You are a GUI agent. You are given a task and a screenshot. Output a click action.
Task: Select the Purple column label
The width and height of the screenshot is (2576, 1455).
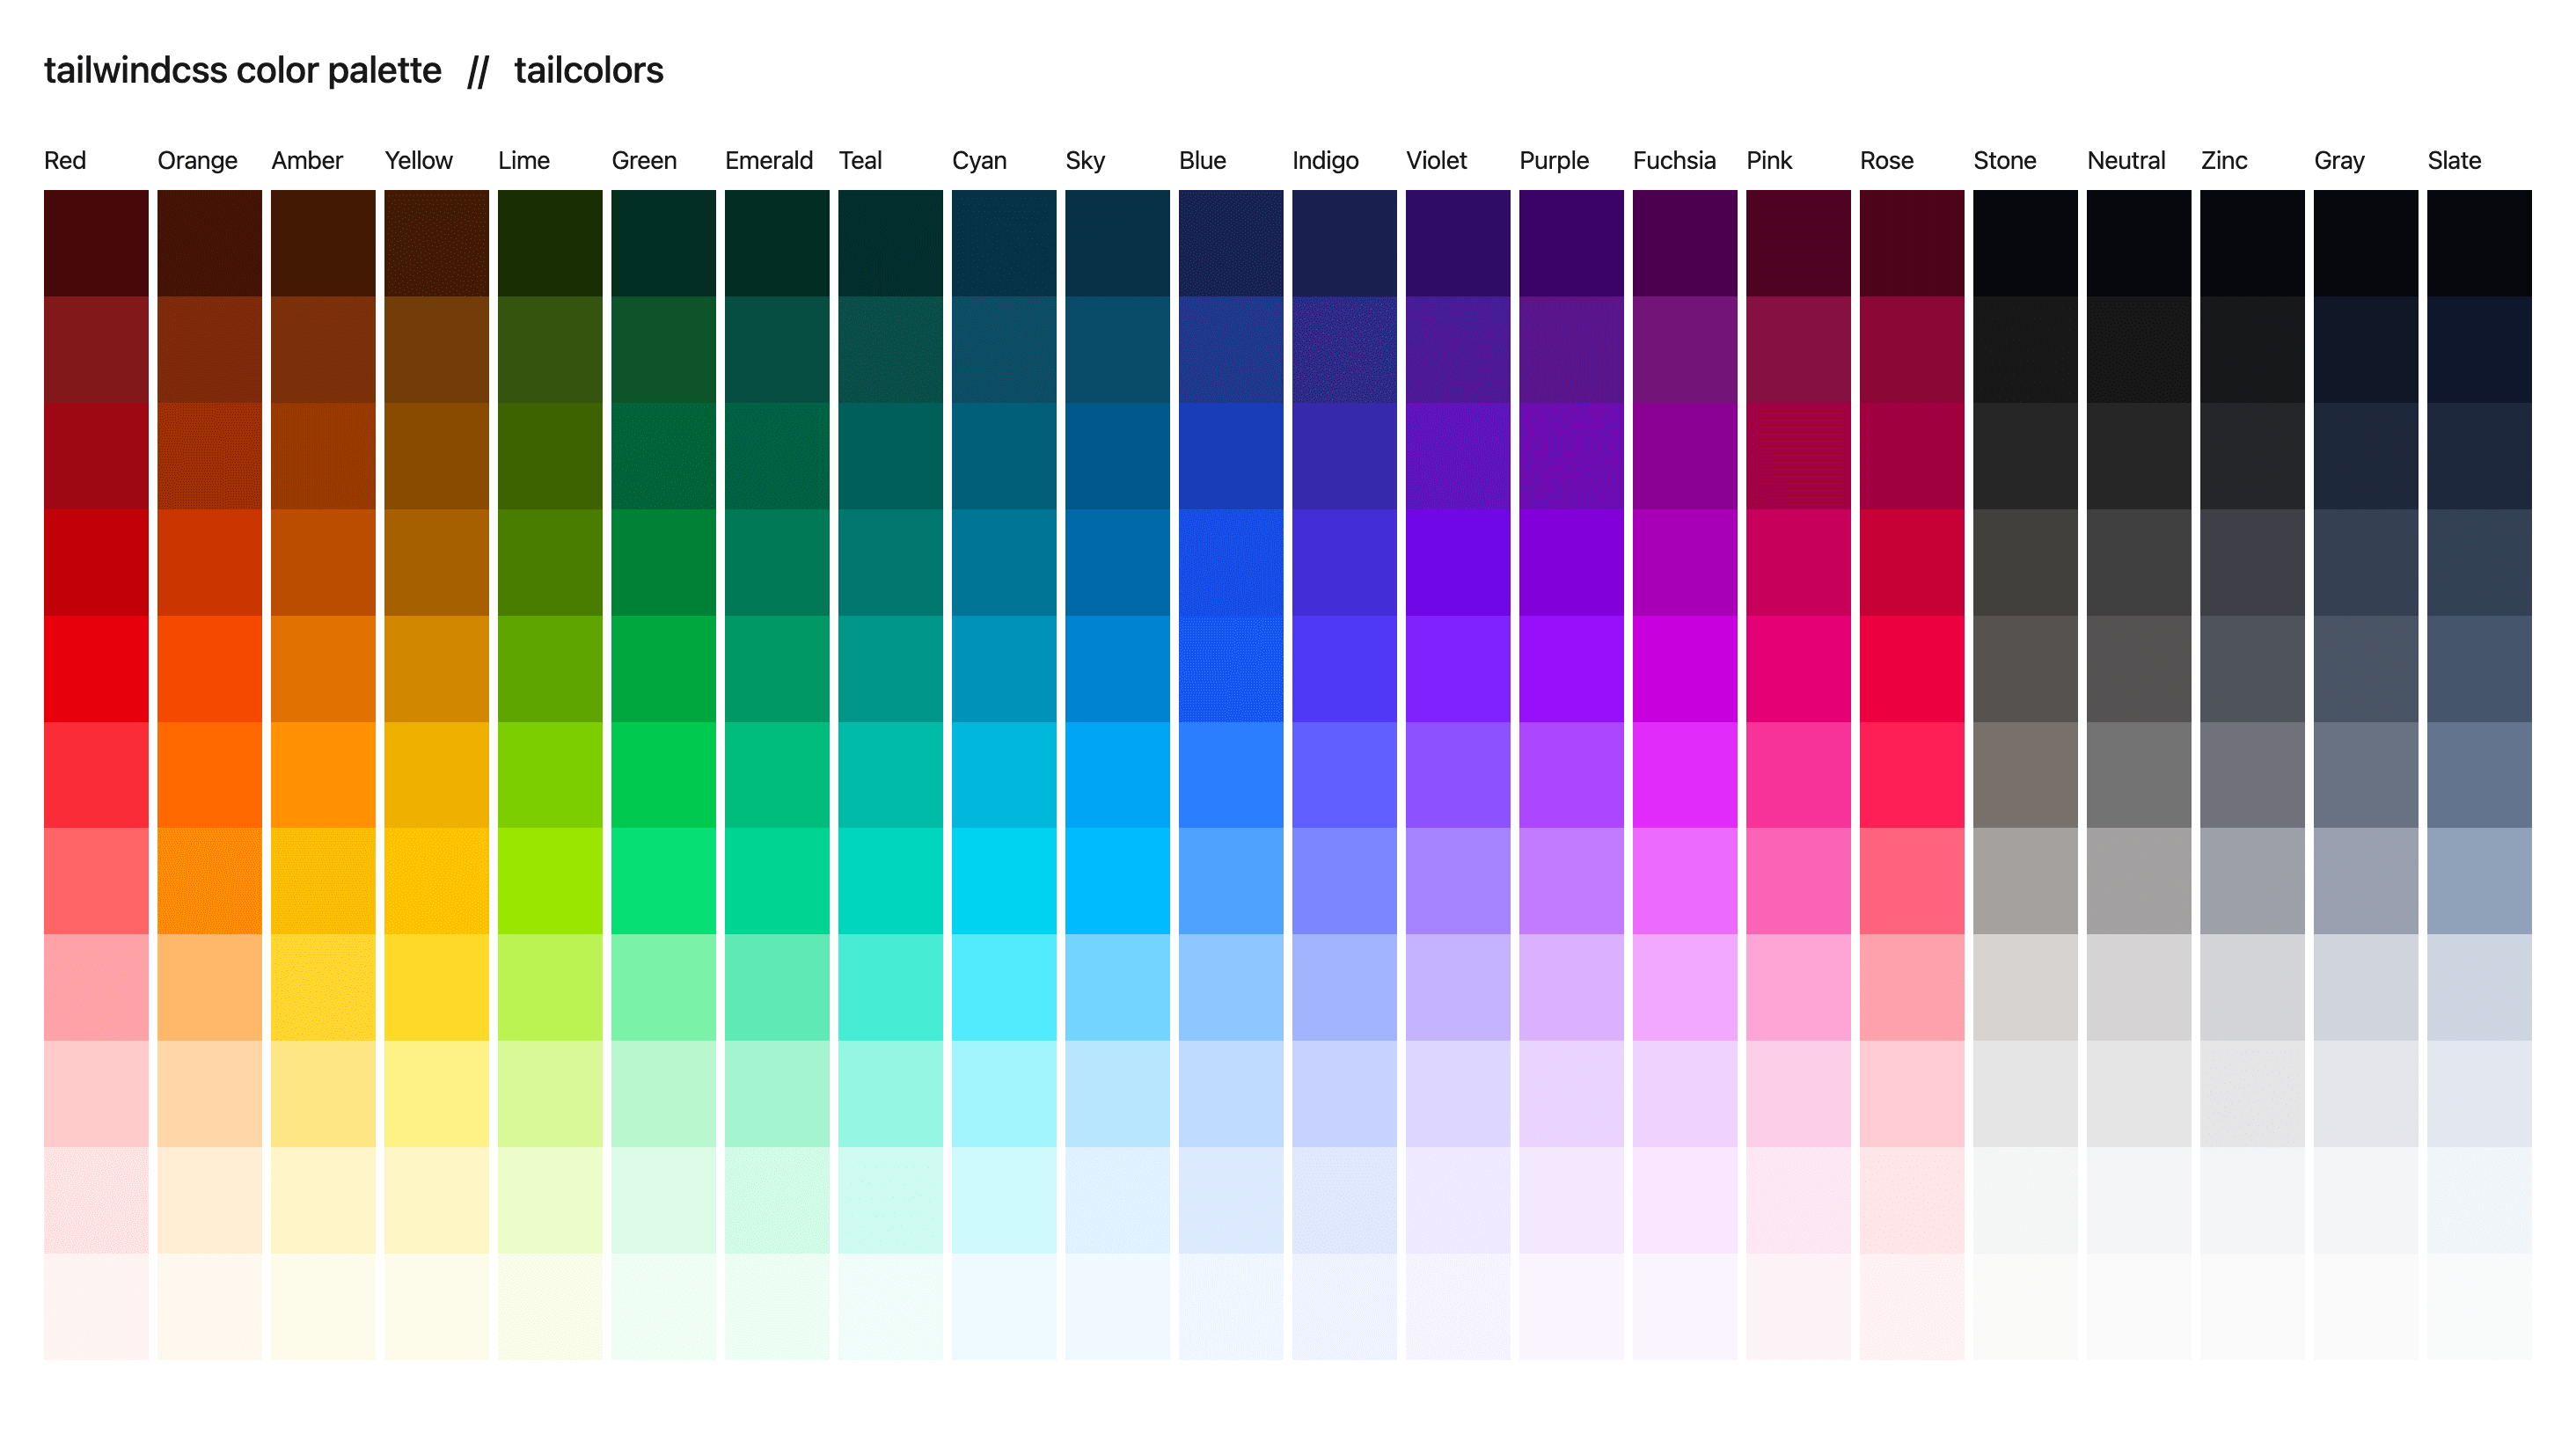1554,161
